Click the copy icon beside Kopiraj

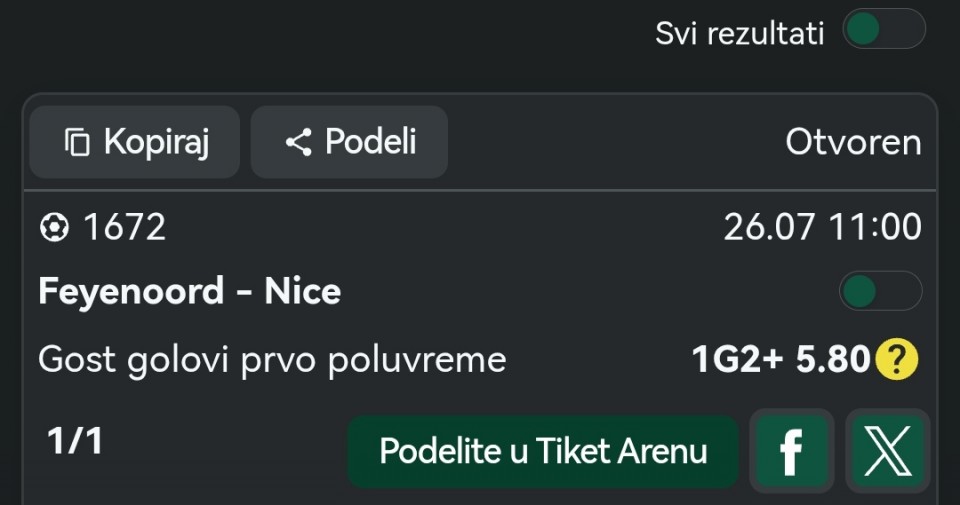click(x=77, y=142)
